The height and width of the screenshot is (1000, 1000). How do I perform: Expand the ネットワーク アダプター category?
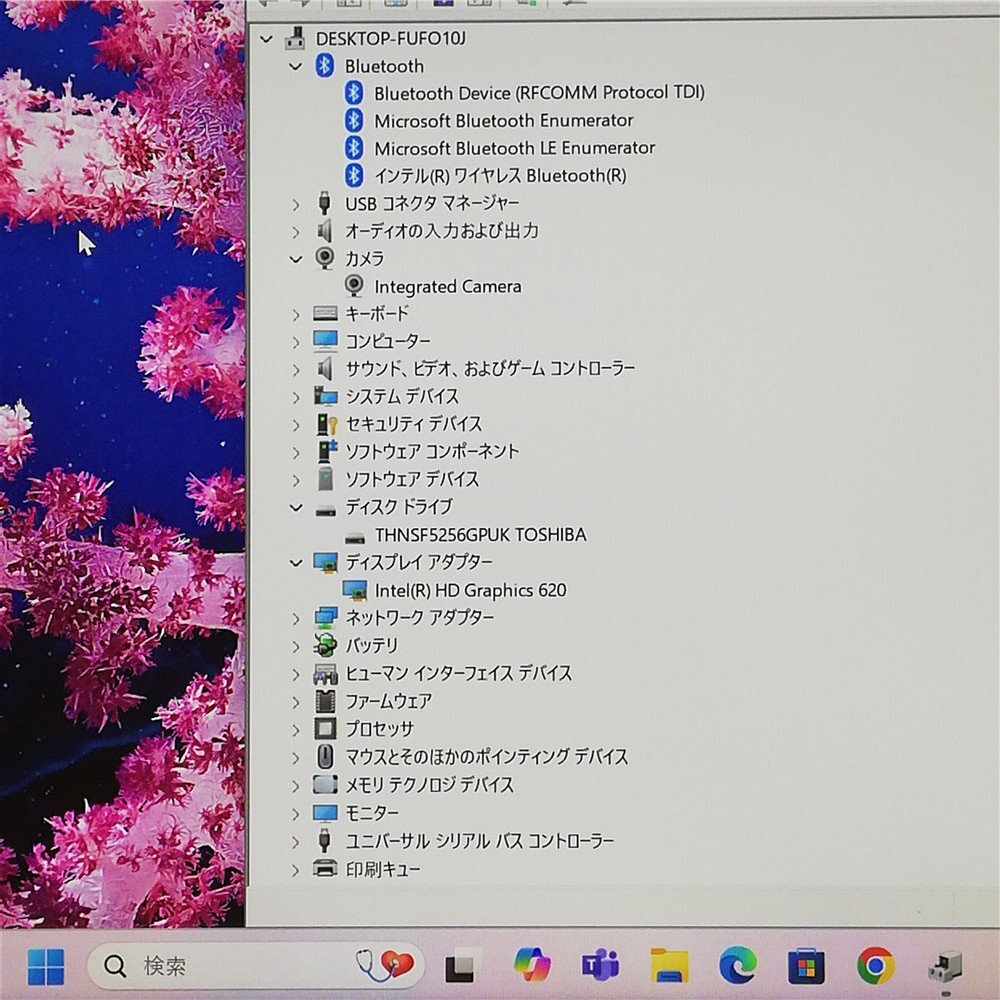pyautogui.click(x=295, y=618)
